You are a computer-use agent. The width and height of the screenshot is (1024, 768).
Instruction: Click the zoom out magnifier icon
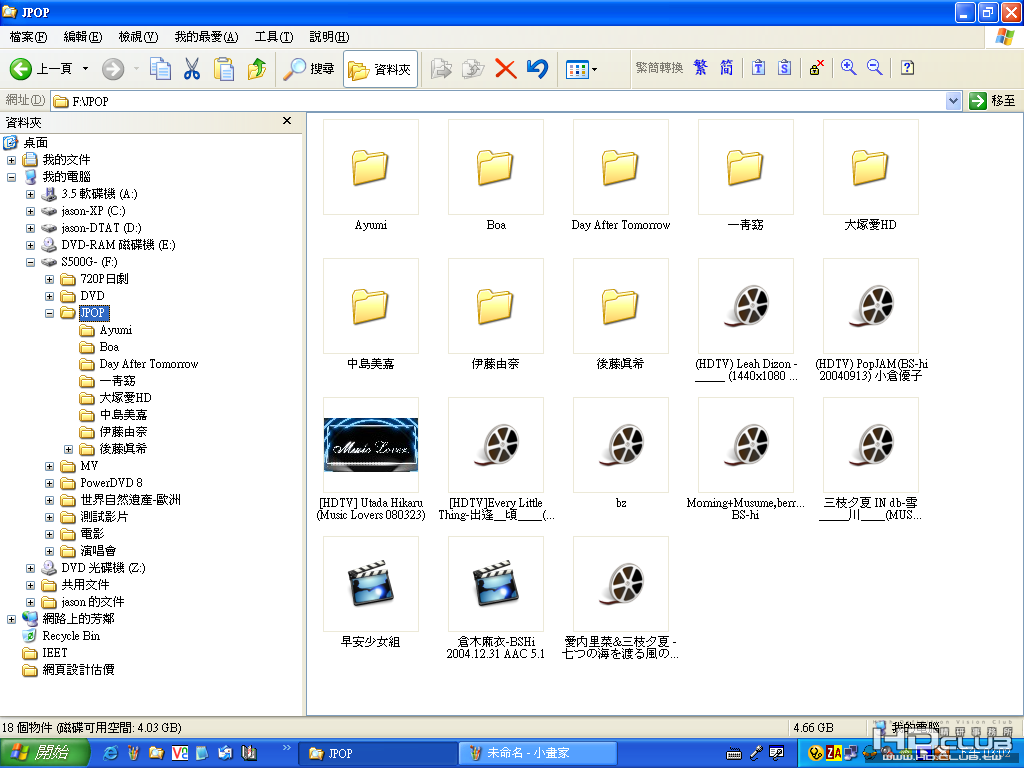pyautogui.click(x=874, y=67)
